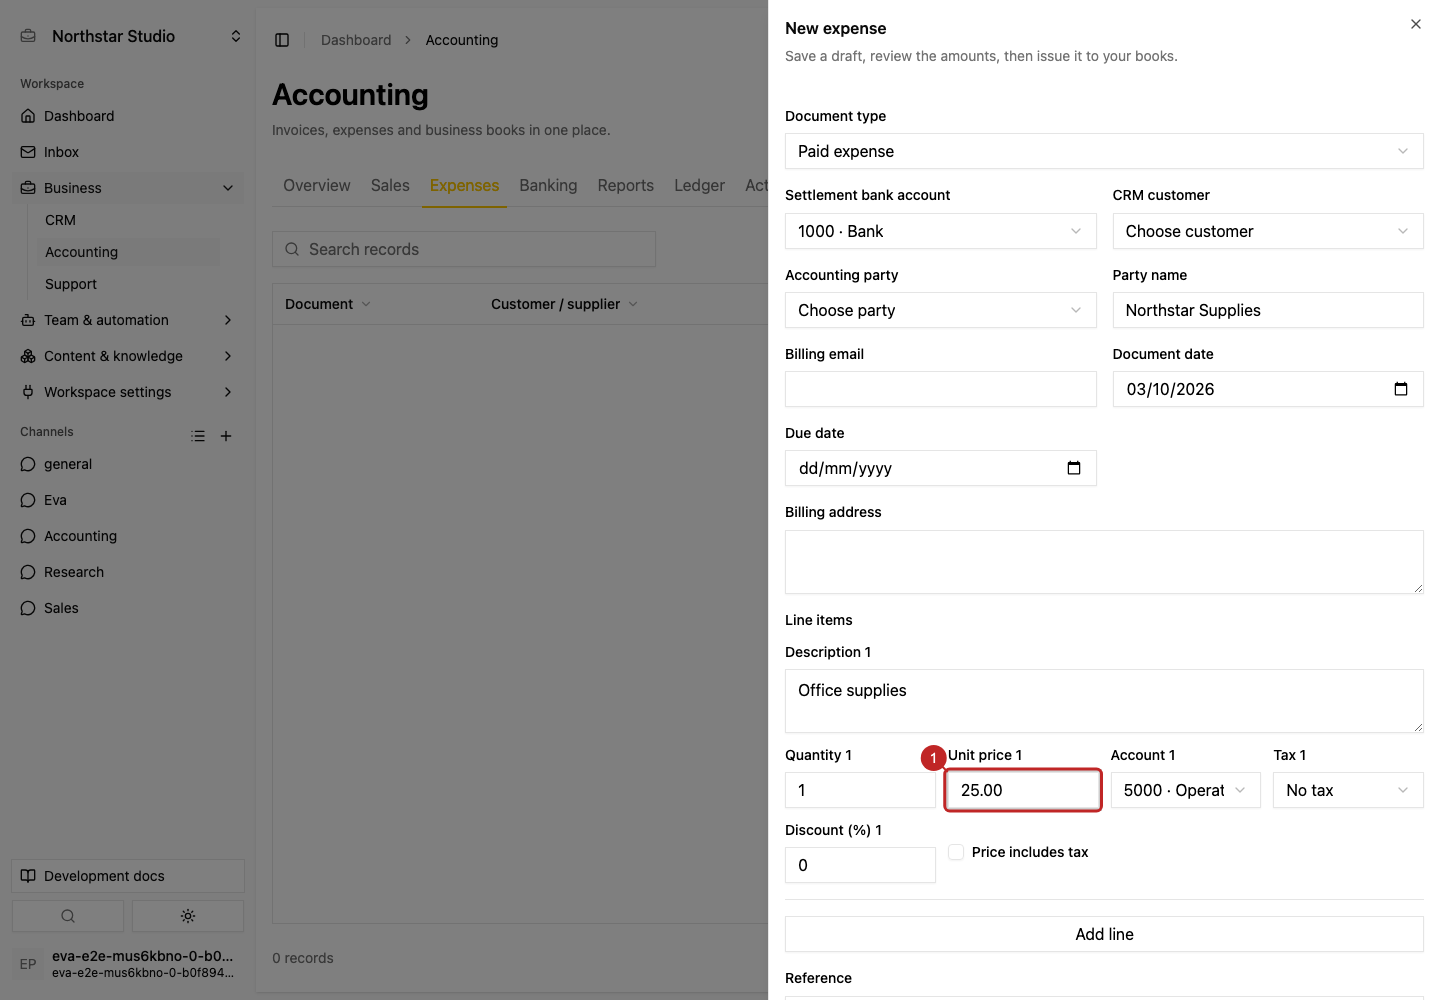Switch to the Ledger tab
The height and width of the screenshot is (1000, 1440).
699,186
